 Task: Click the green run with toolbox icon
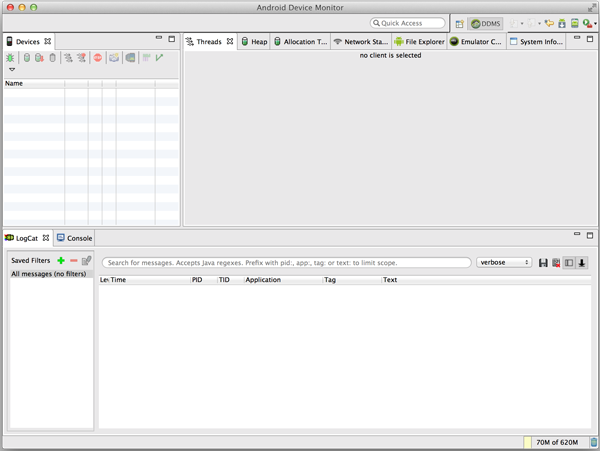587,23
